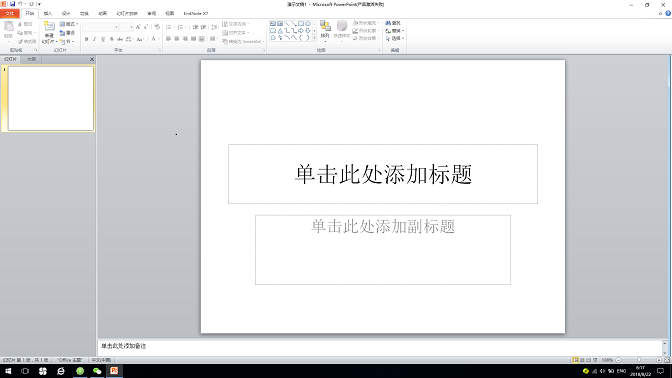This screenshot has width=672, height=378.
Task: Click the Increase Font Size icon
Action: click(138, 27)
